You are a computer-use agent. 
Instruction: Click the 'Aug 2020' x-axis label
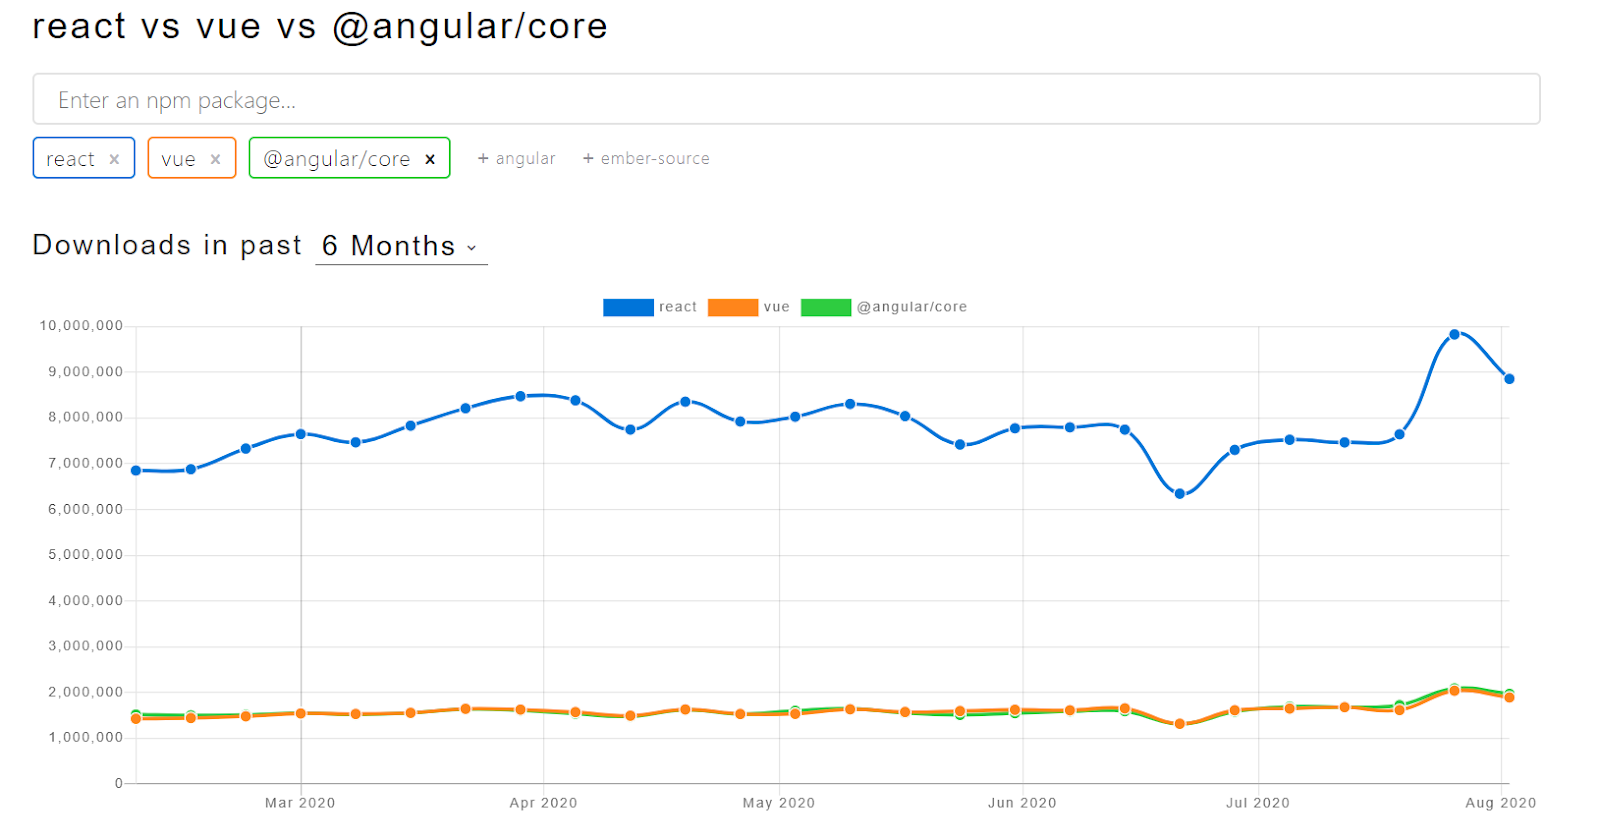(1501, 803)
